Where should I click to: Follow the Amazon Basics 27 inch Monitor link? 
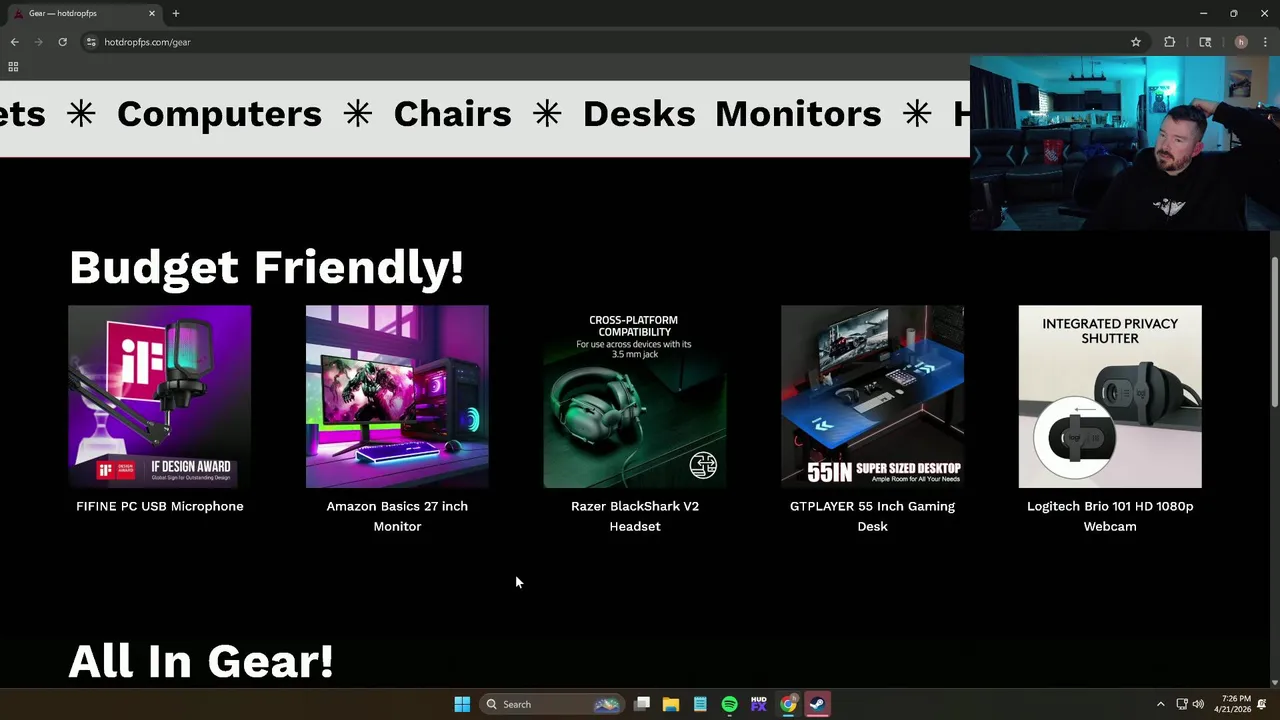pyautogui.click(x=397, y=516)
